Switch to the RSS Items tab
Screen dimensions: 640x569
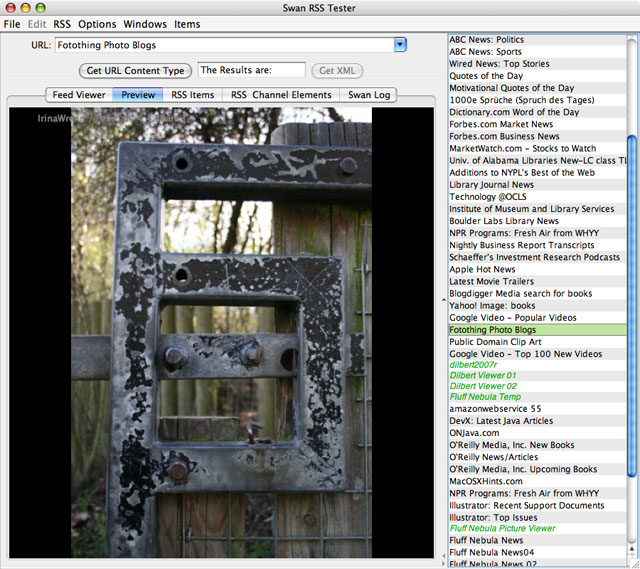coord(192,95)
